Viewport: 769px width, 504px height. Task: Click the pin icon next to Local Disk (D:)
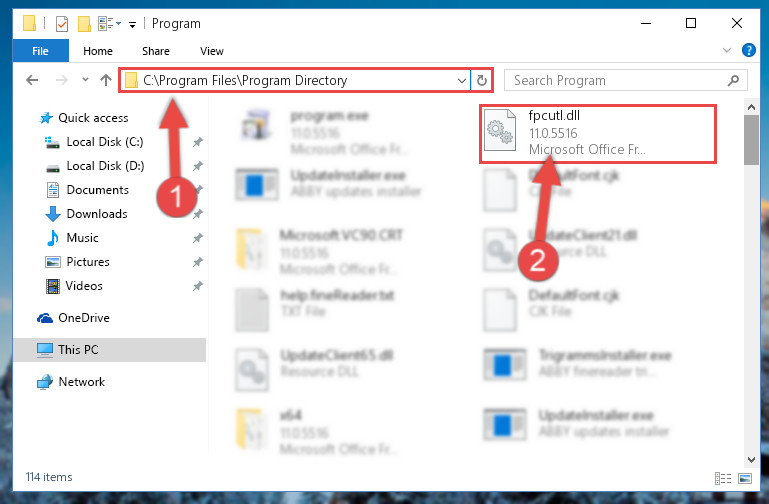[197, 166]
